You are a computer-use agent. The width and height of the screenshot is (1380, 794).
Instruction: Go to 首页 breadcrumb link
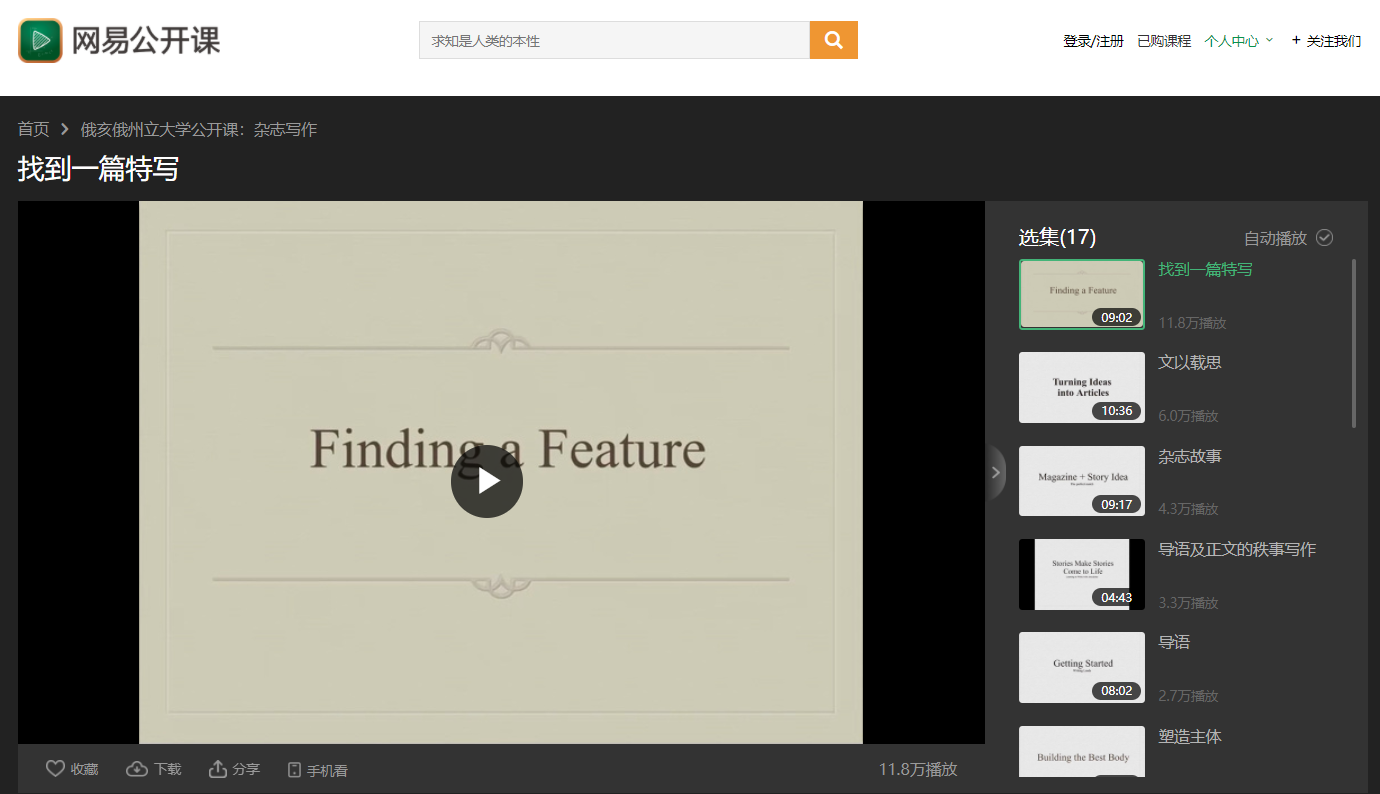click(x=33, y=129)
